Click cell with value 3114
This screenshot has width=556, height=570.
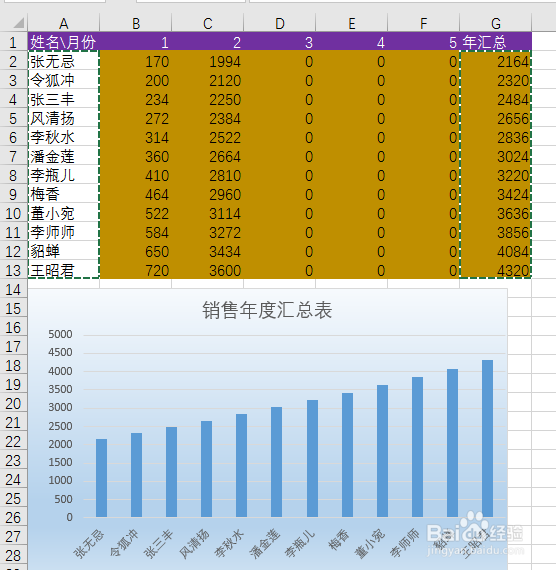(208, 213)
